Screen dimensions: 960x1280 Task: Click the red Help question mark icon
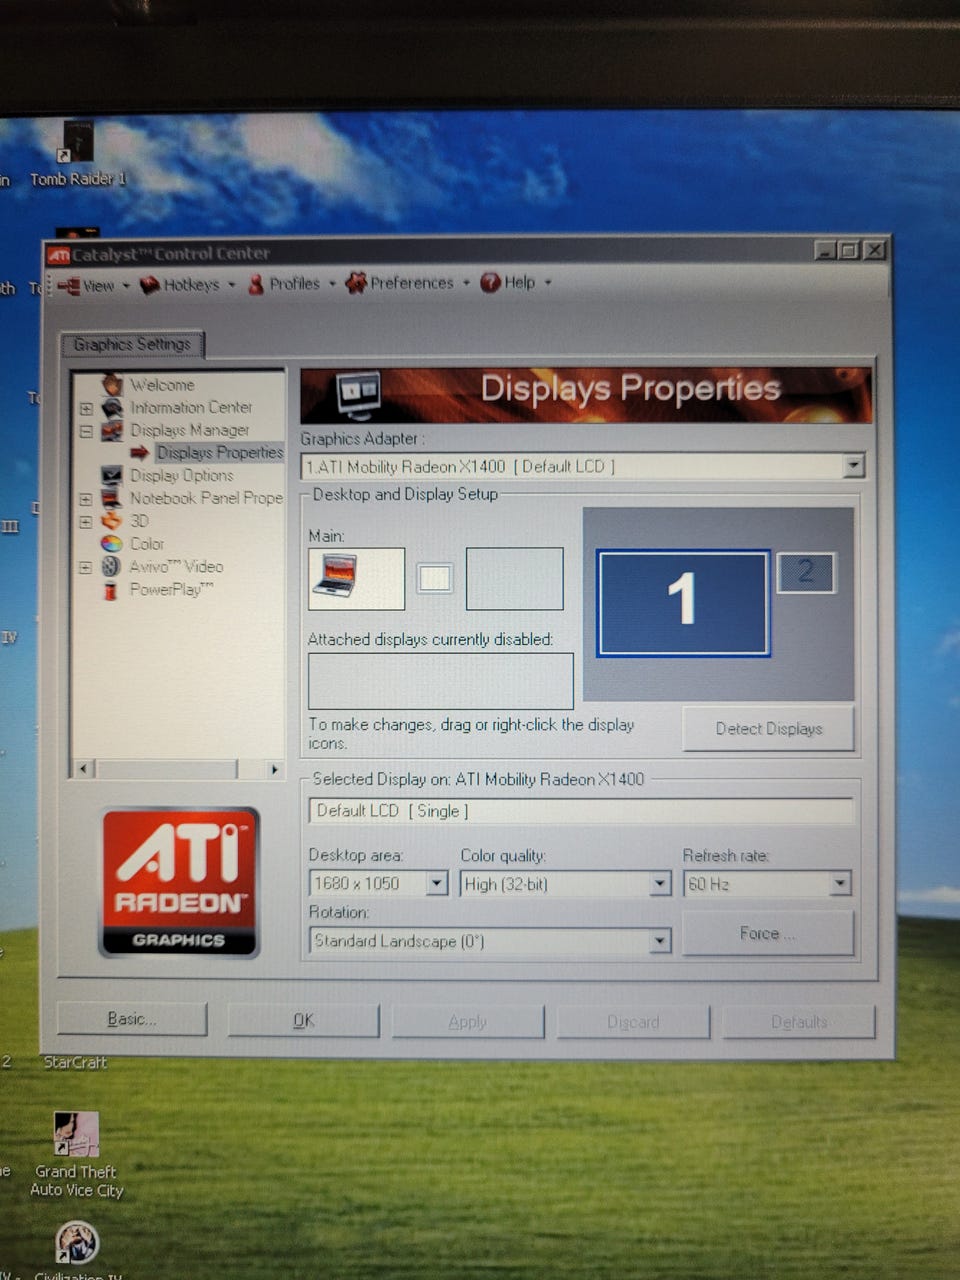tap(490, 283)
